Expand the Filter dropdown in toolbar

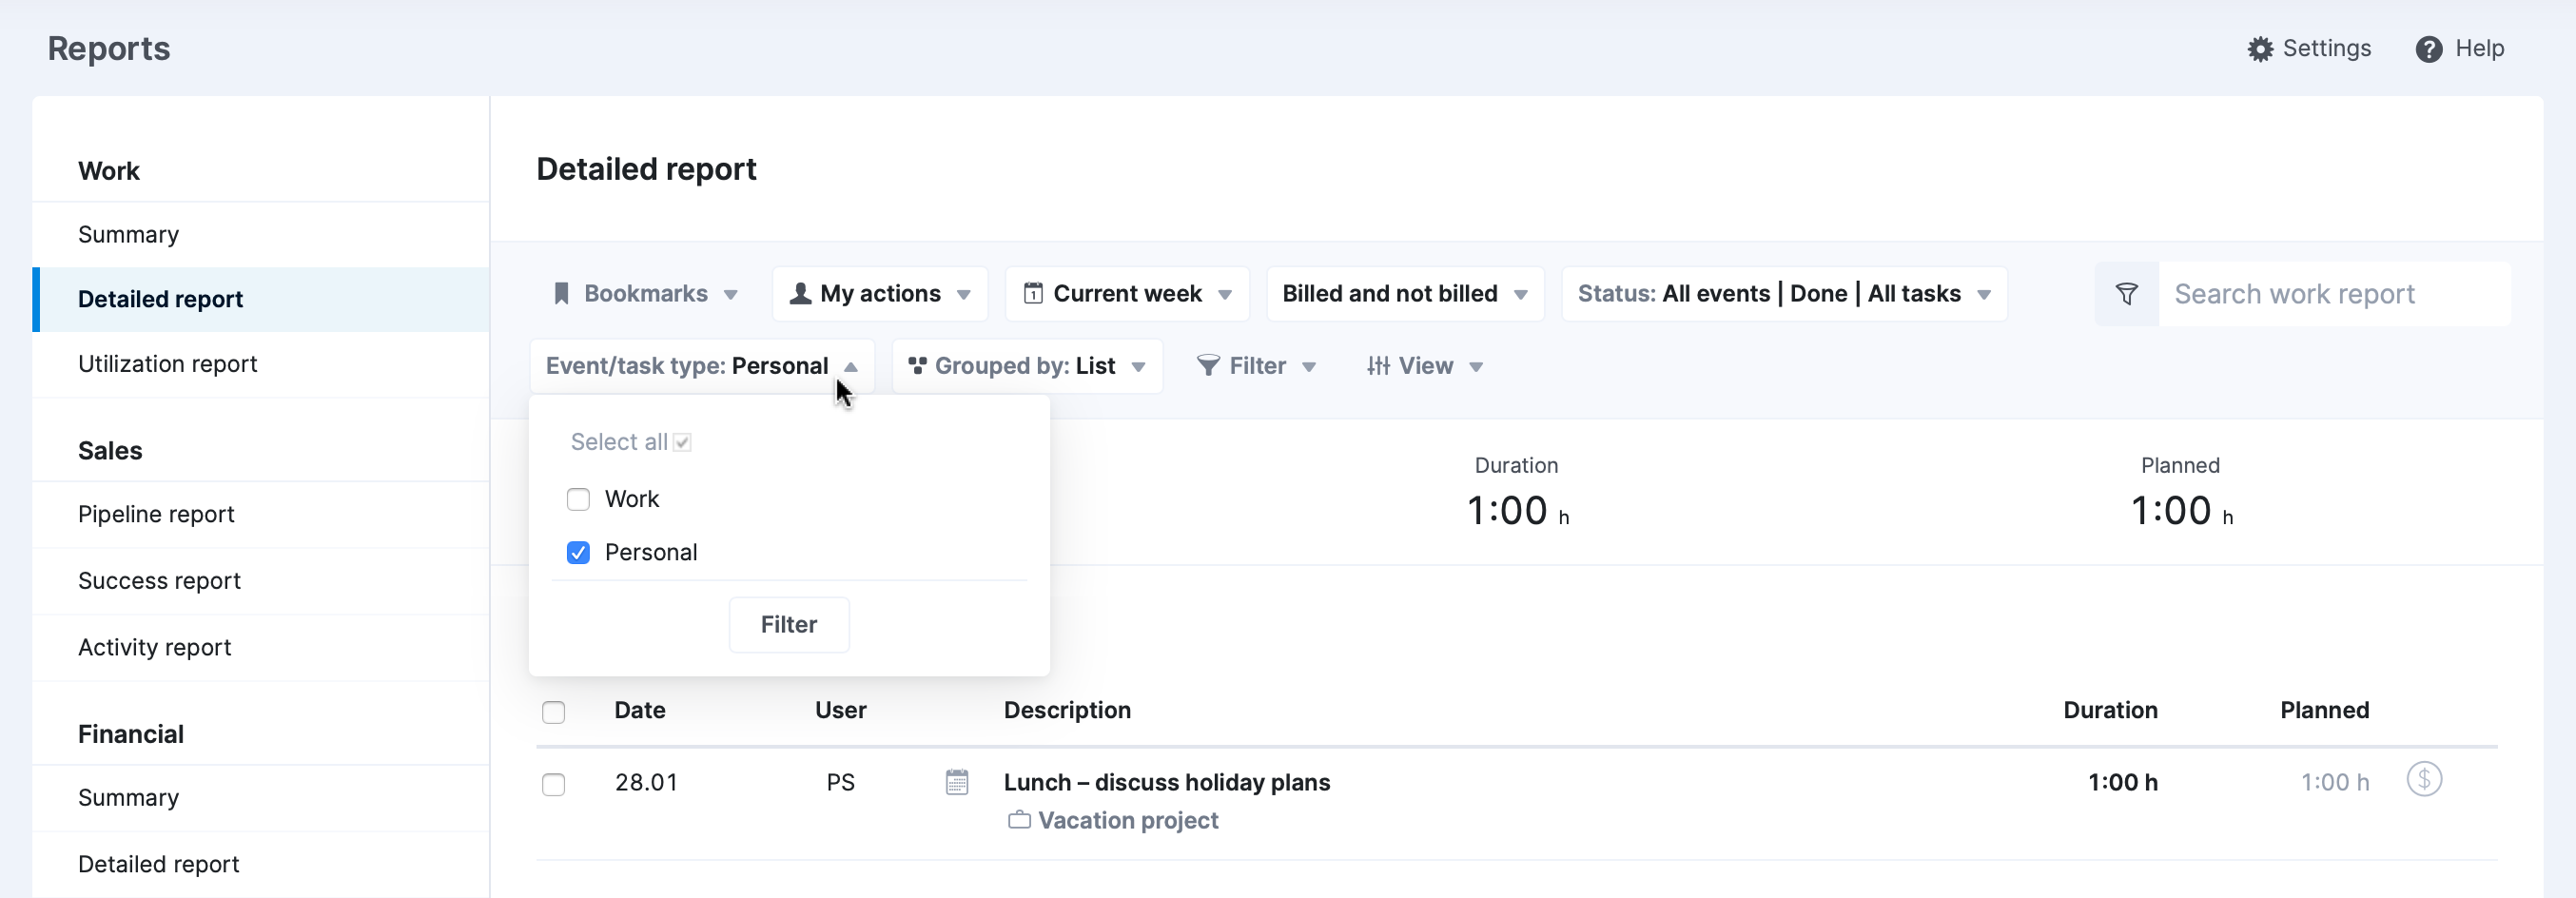coord(1256,366)
